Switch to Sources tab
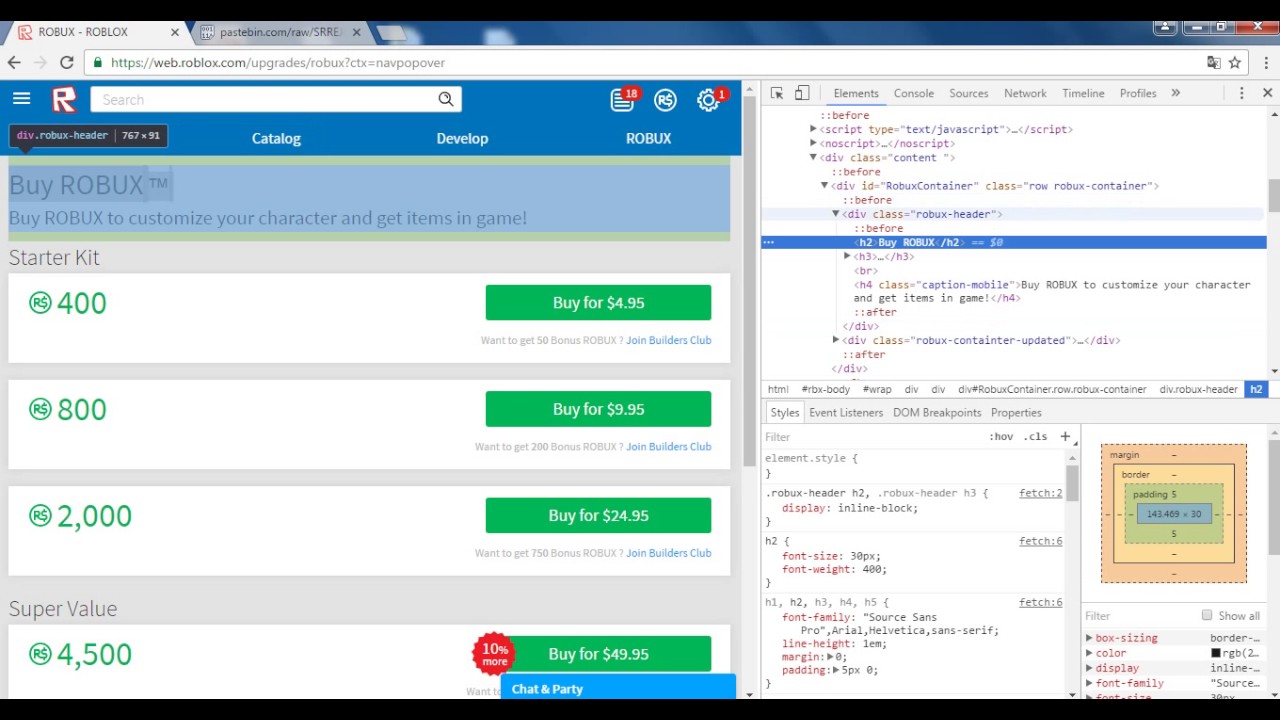Image resolution: width=1280 pixels, height=720 pixels. tap(968, 93)
